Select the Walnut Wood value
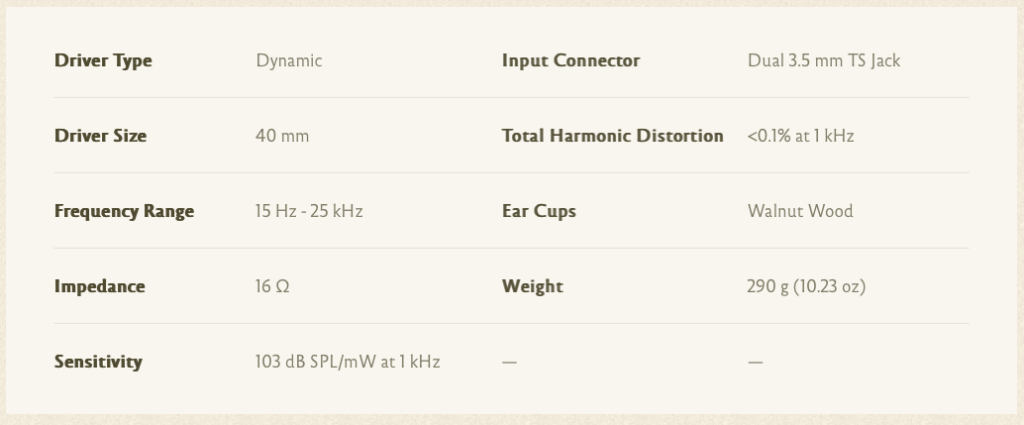 (x=800, y=211)
